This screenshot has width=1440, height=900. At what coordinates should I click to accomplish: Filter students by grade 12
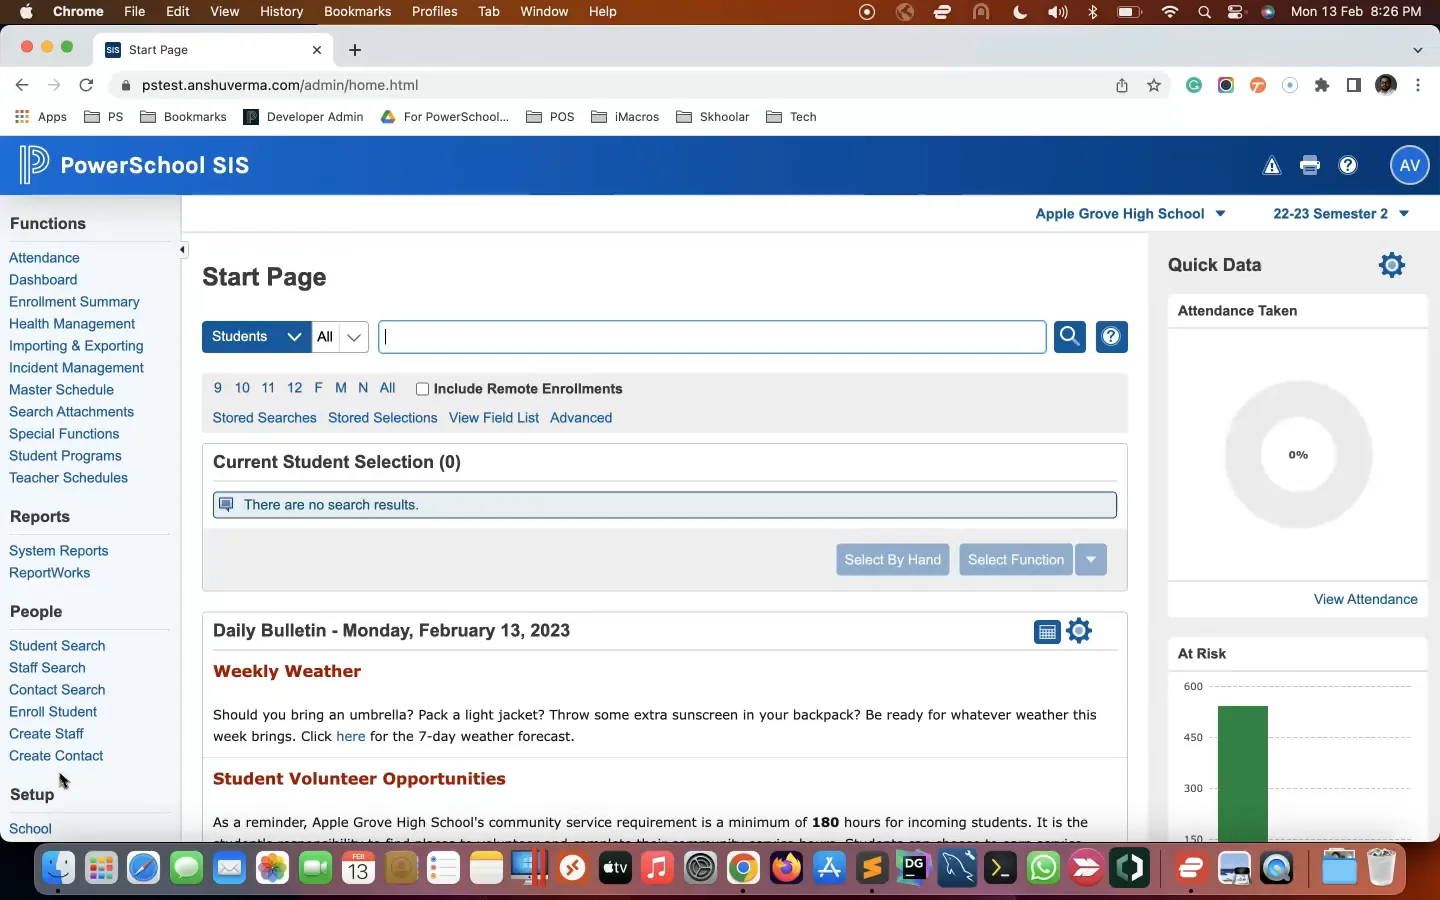294,388
